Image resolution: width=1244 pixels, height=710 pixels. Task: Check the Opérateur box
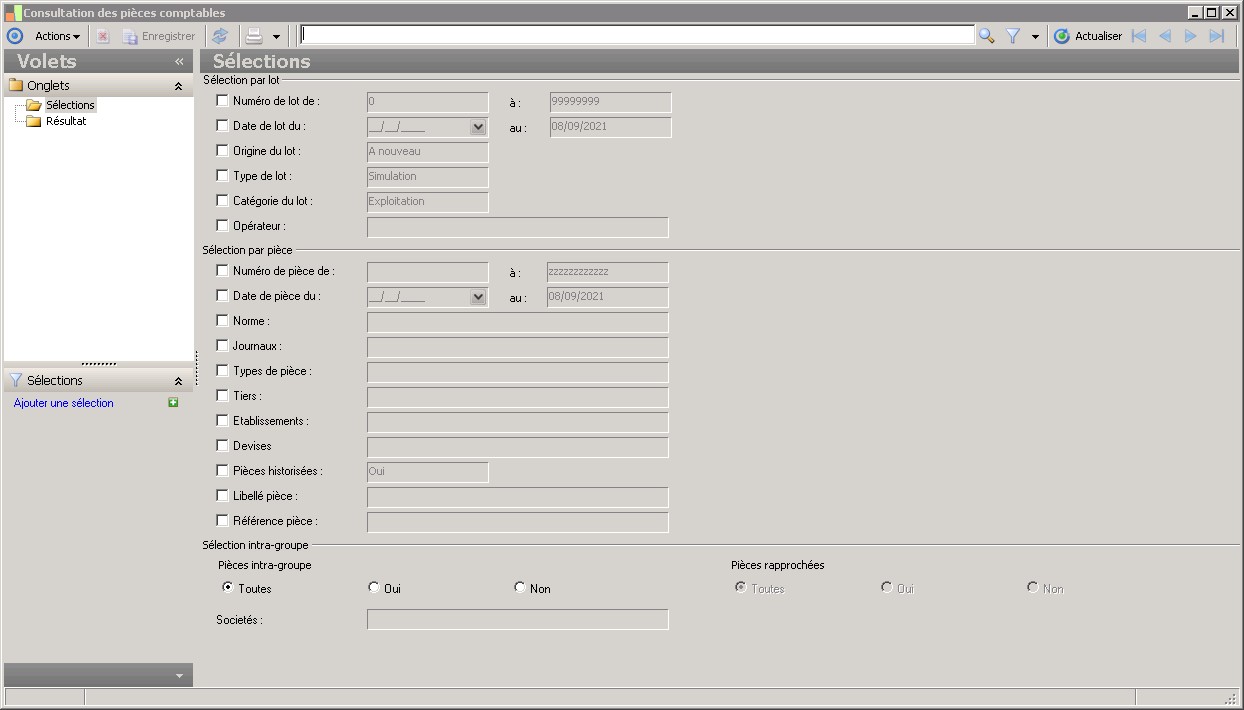(222, 225)
